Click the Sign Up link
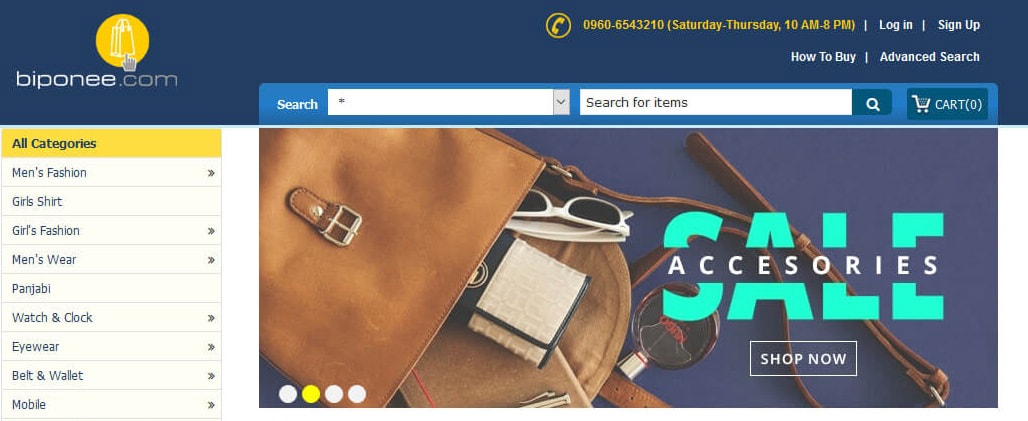The width and height of the screenshot is (1028, 421). [959, 25]
